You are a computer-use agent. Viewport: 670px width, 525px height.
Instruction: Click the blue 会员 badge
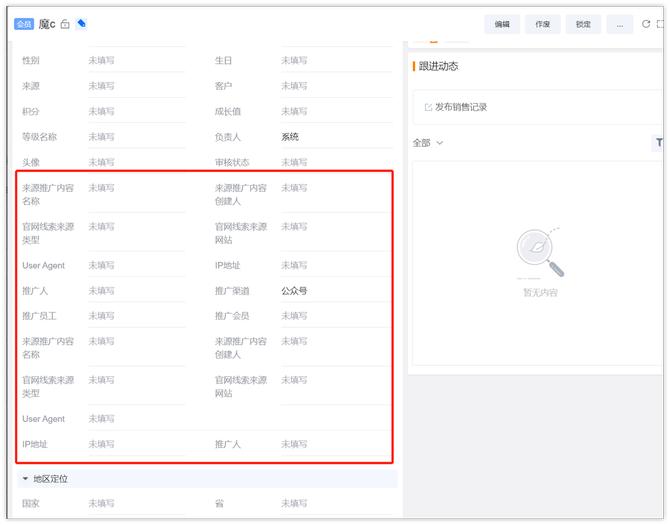pyautogui.click(x=24, y=24)
